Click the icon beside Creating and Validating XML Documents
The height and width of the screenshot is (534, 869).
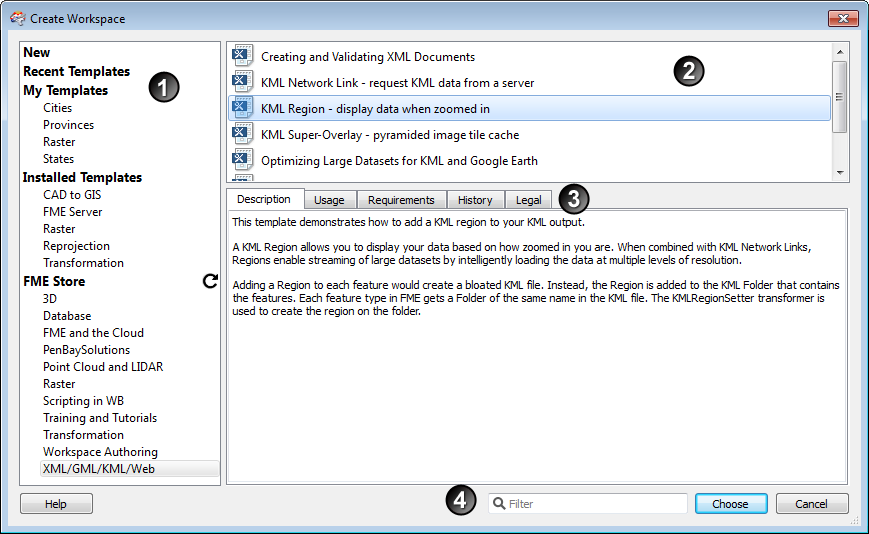pyautogui.click(x=243, y=56)
